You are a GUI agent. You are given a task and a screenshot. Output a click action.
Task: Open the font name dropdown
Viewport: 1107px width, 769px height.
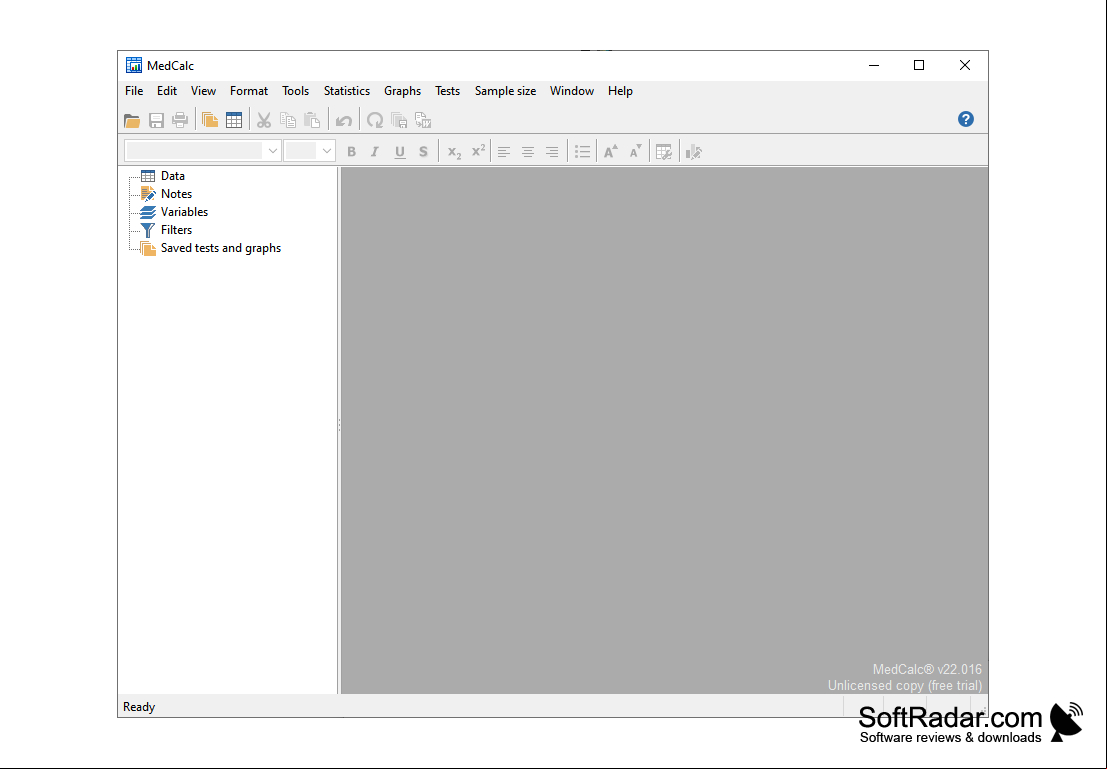click(x=273, y=151)
